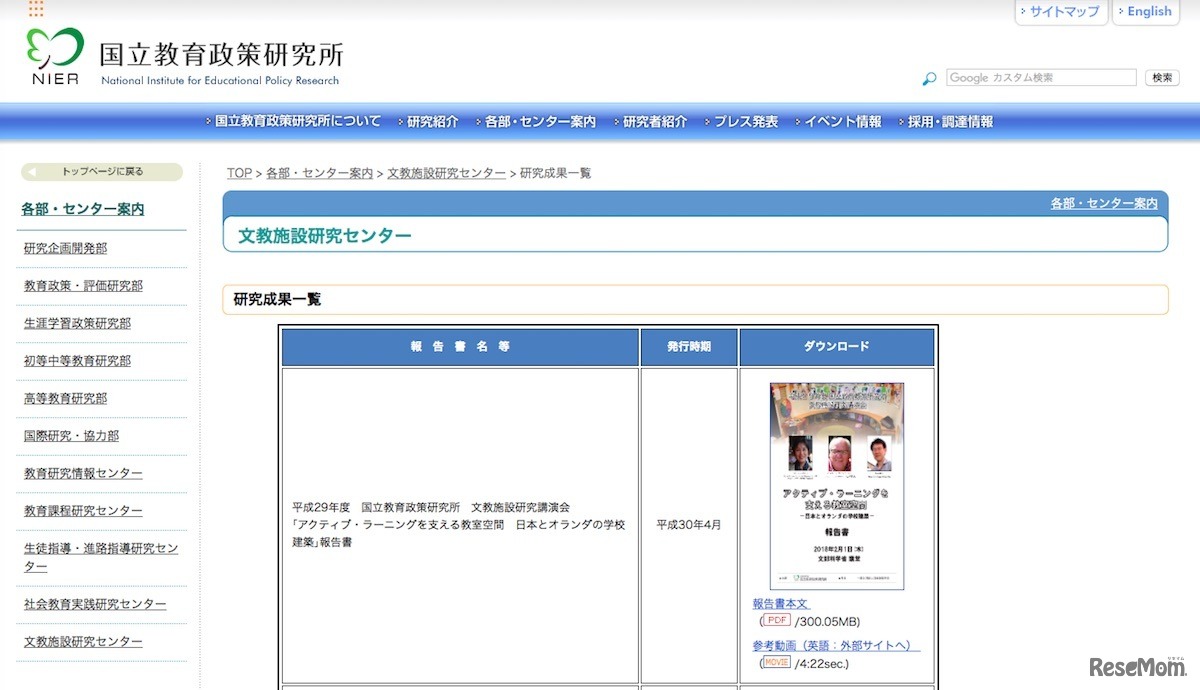Viewport: 1200px width, 690px height.
Task: Click the dotted grid icon top-left
Action: 34,10
